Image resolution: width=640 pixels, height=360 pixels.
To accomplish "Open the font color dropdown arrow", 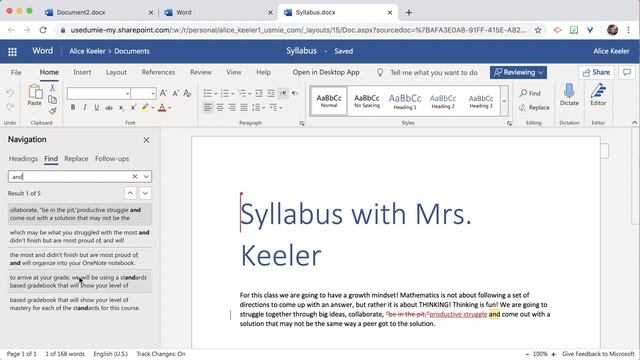I will pyautogui.click(x=170, y=108).
